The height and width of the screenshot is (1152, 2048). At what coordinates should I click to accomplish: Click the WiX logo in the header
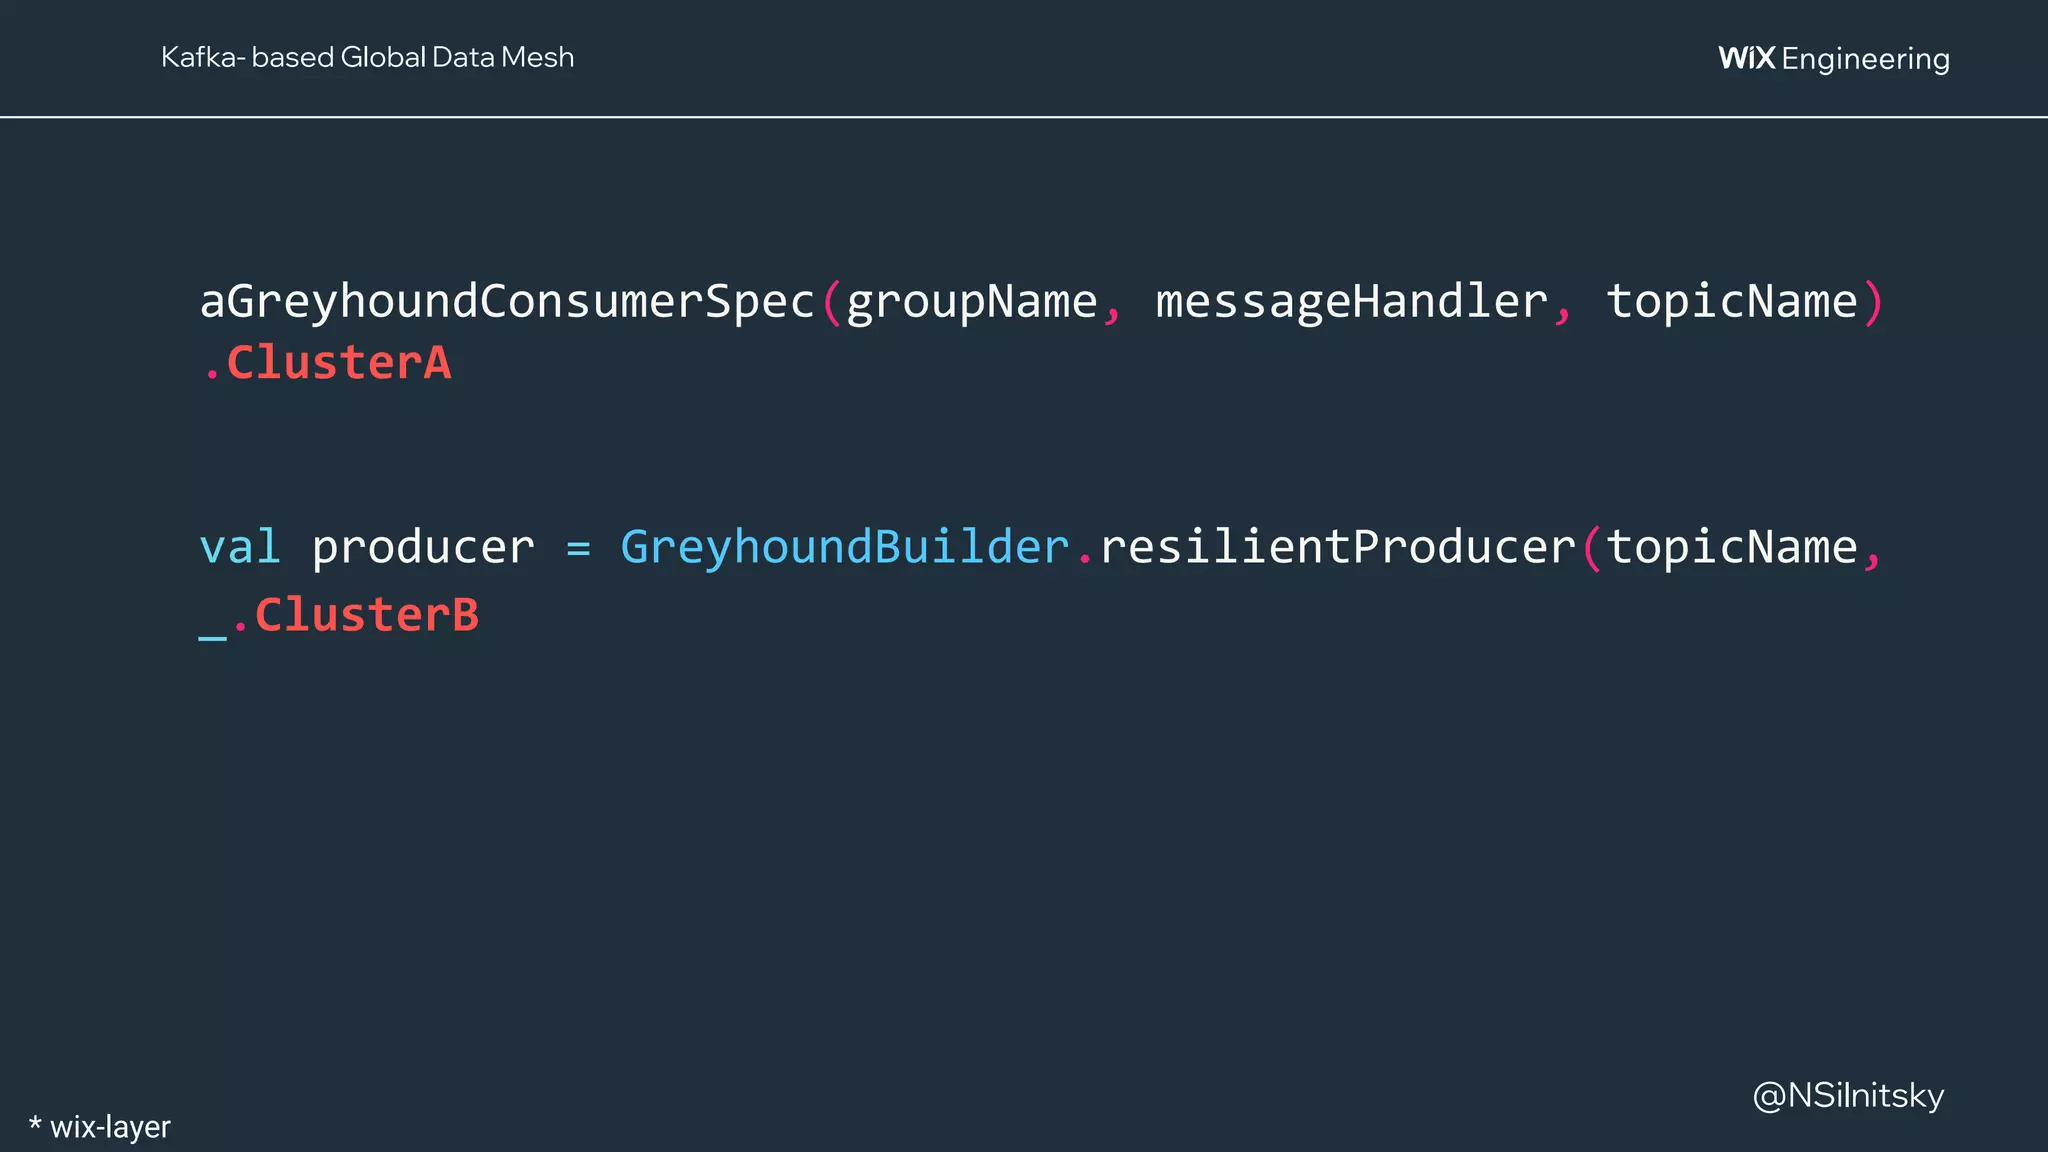(1746, 58)
